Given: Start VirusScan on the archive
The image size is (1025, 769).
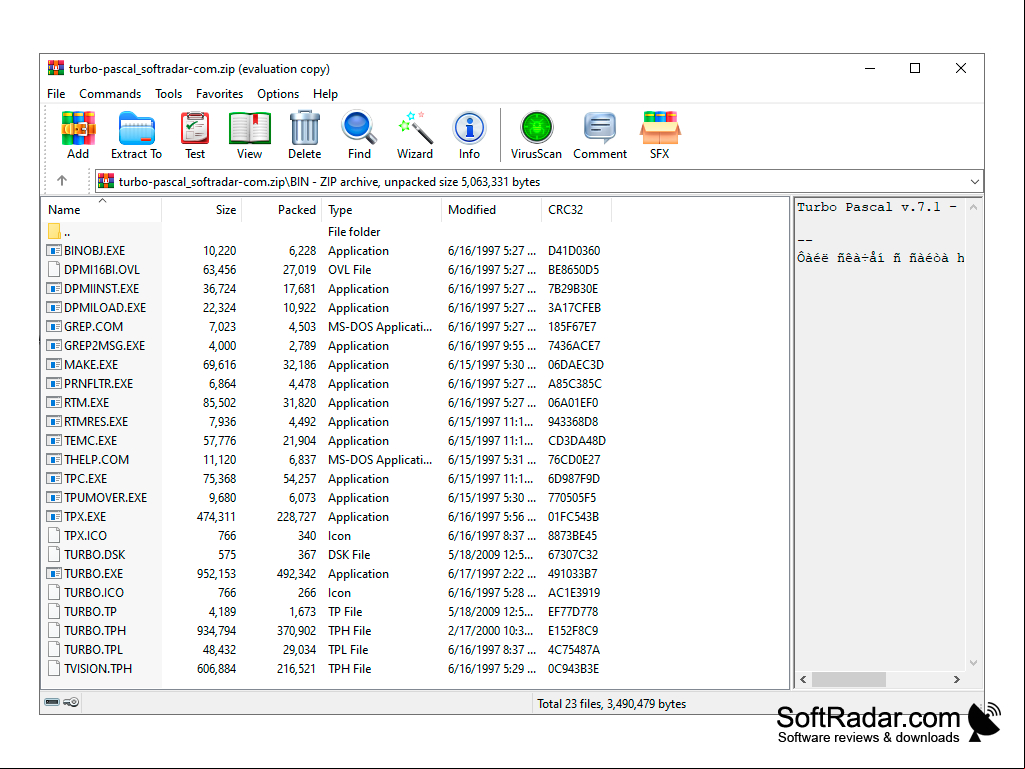Looking at the screenshot, I should click(x=537, y=128).
